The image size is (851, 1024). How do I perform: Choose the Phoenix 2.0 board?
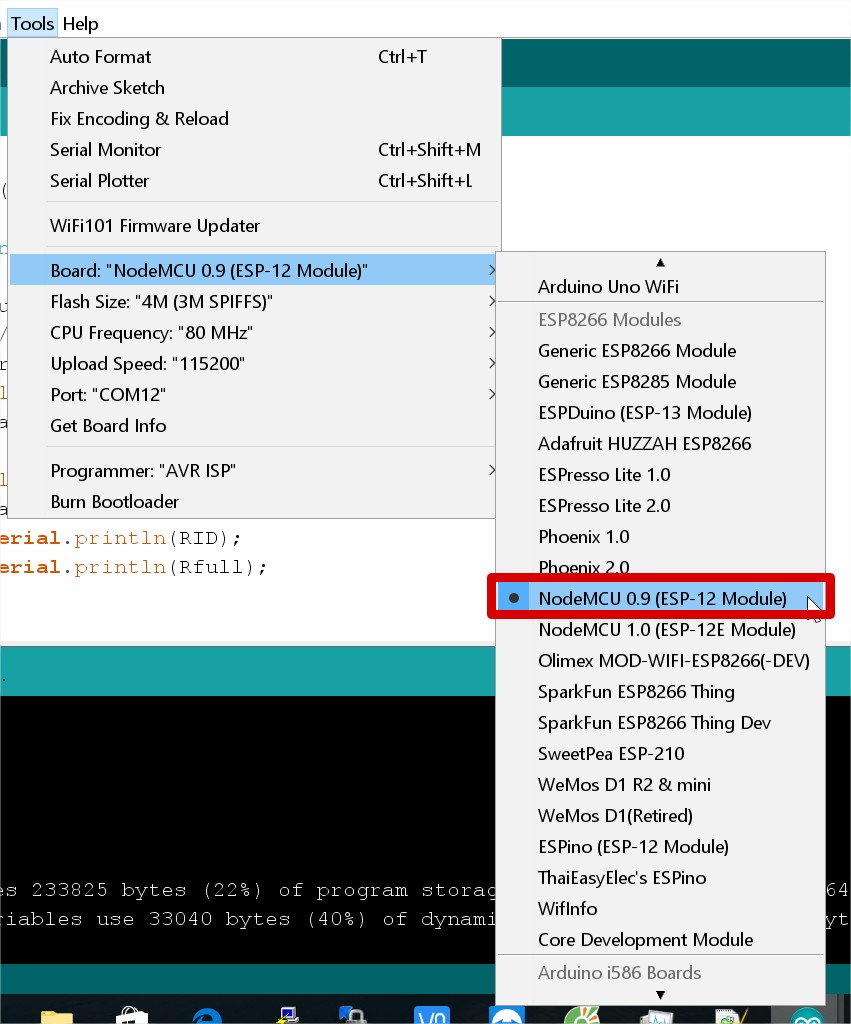click(x=660, y=566)
